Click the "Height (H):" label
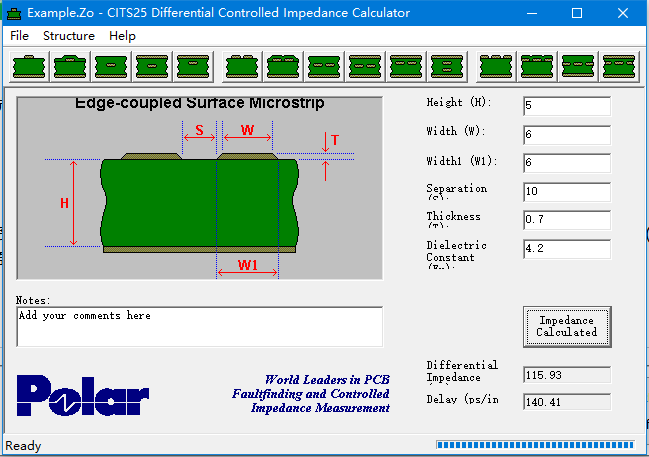This screenshot has height=457, width=649. [459, 102]
